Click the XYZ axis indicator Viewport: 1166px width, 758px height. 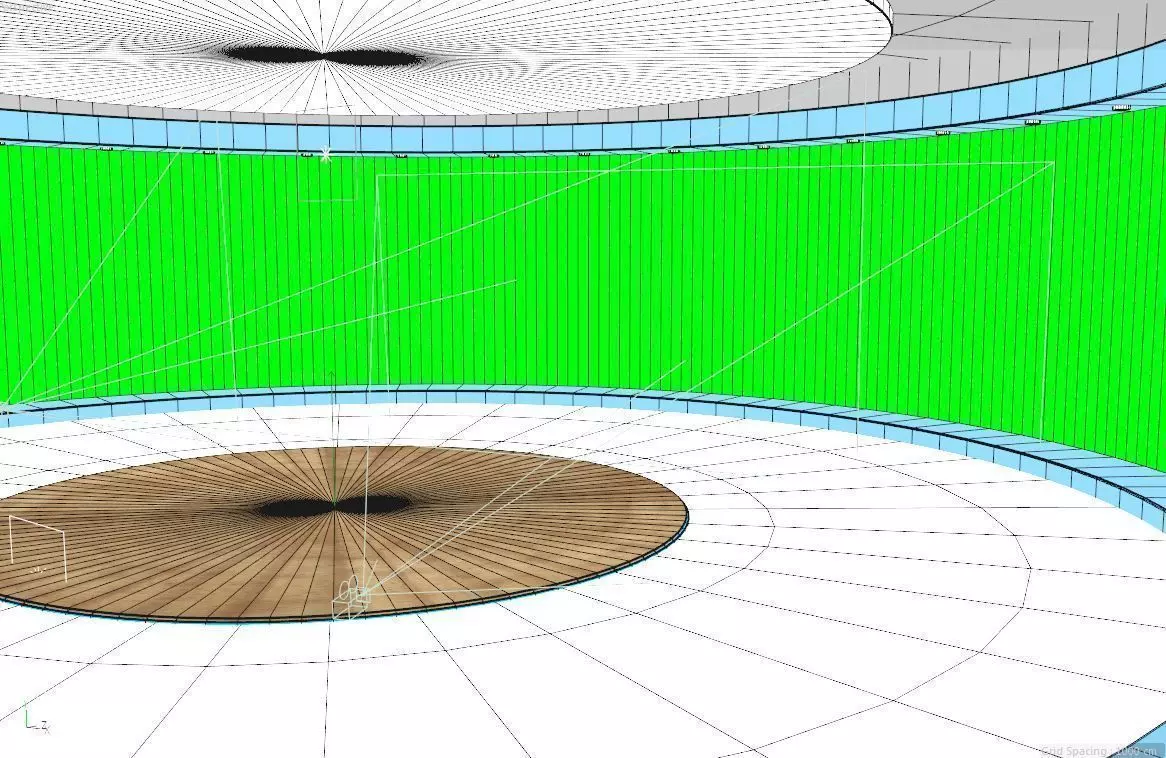point(36,720)
